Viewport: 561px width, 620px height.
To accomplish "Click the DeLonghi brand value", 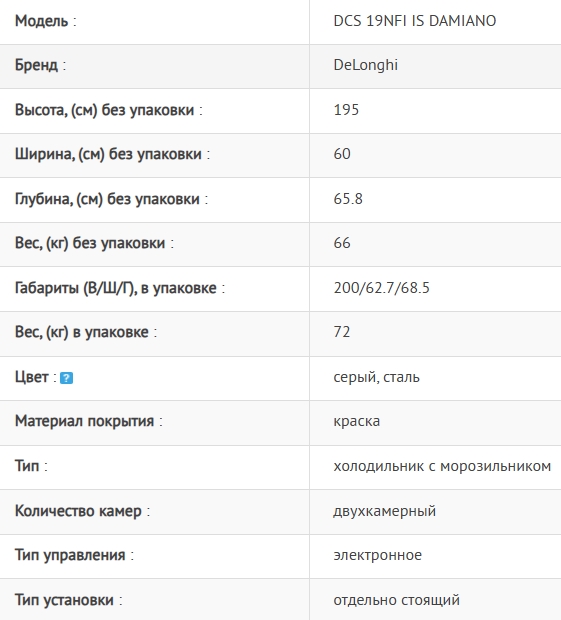I will click(x=366, y=65).
